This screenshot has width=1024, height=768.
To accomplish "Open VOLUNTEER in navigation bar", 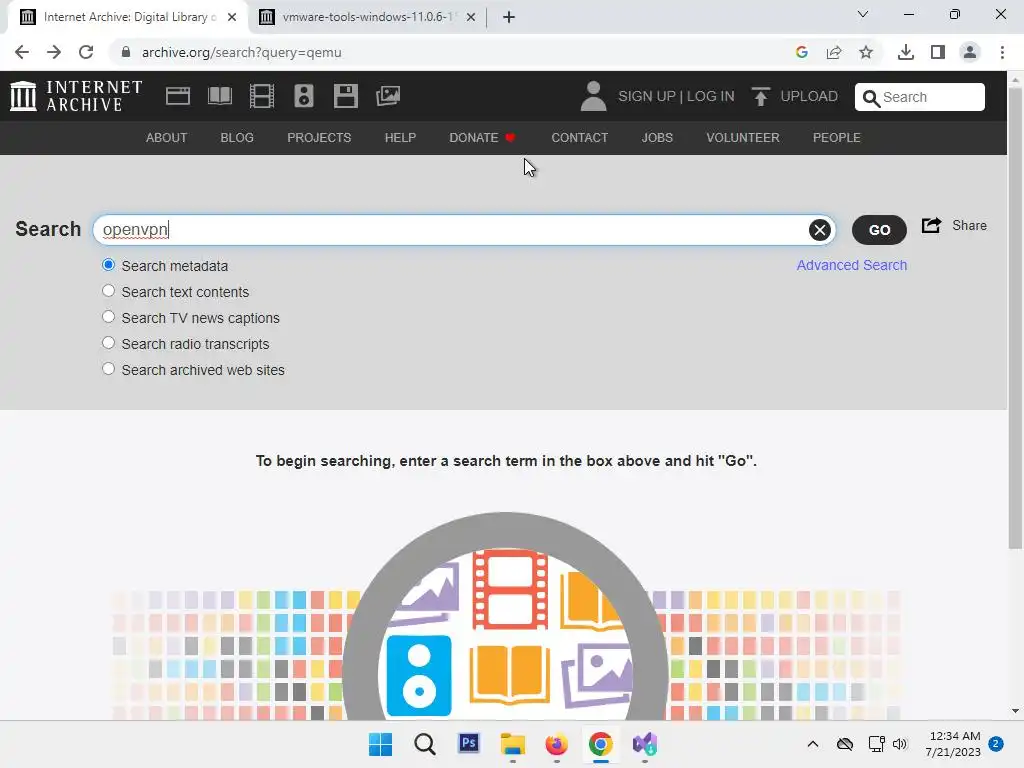I will point(743,138).
